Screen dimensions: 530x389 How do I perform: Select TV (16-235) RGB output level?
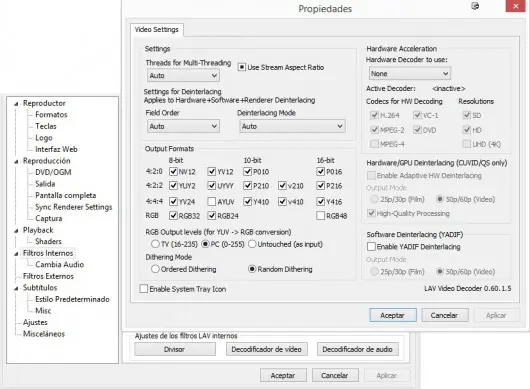(x=155, y=244)
